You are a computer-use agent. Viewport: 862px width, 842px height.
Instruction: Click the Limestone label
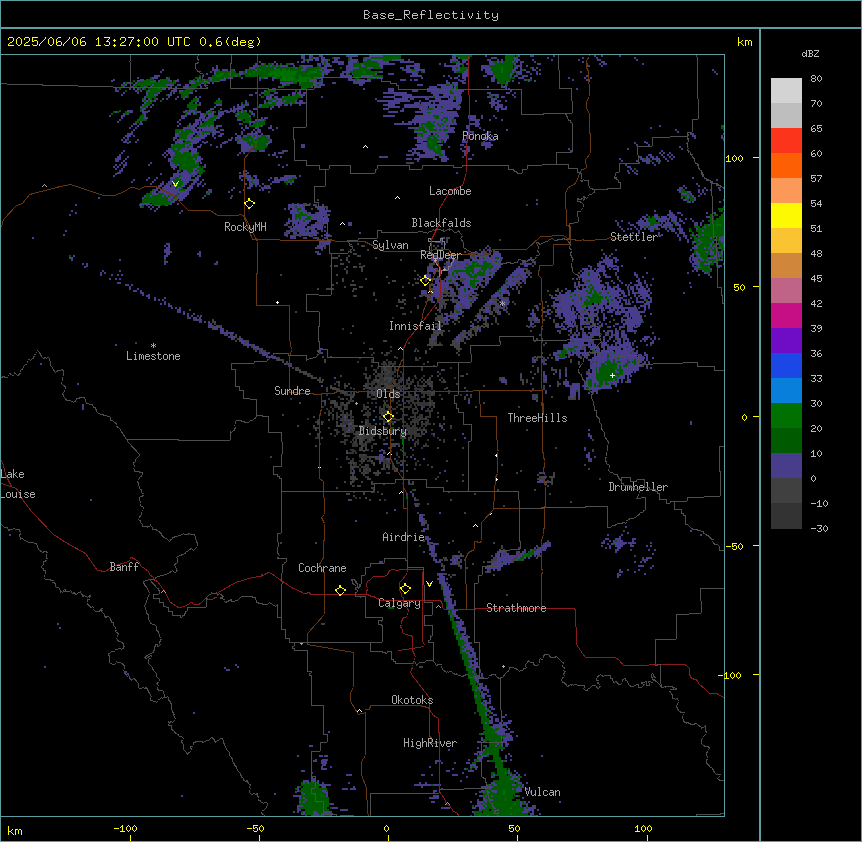click(x=153, y=356)
